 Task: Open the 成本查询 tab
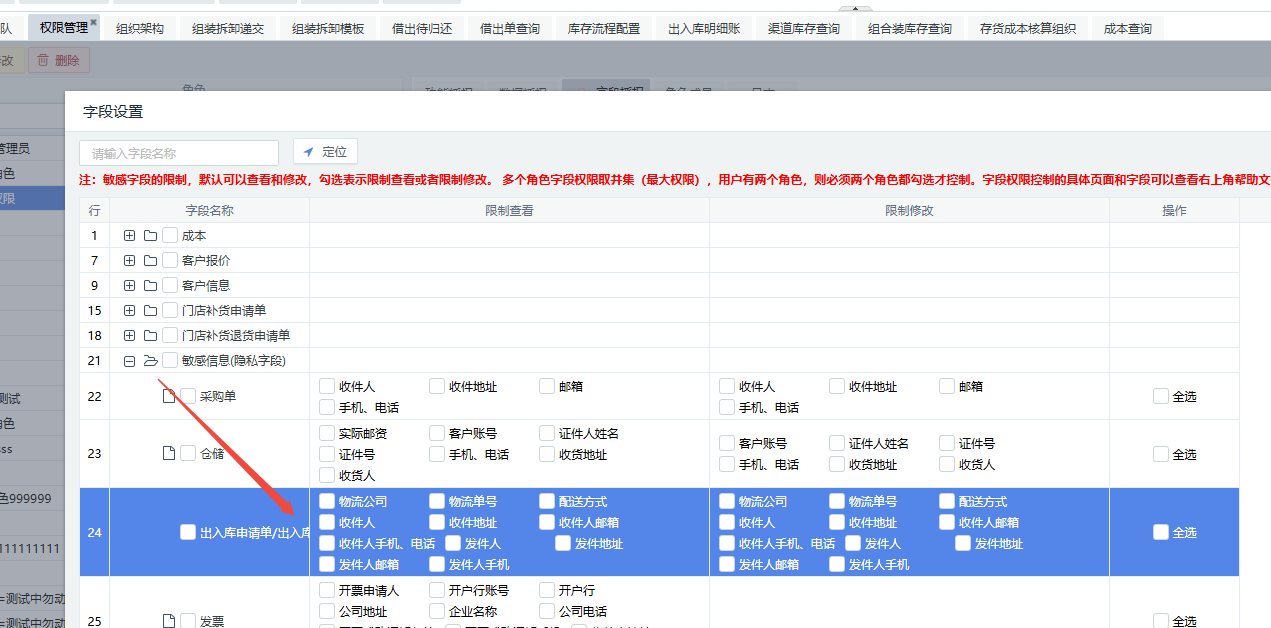tap(1127, 29)
